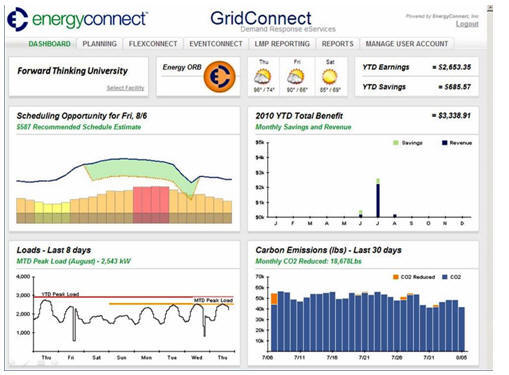Click the Revenue legend navy swatch
Screen dimensions: 509x375
[444, 143]
